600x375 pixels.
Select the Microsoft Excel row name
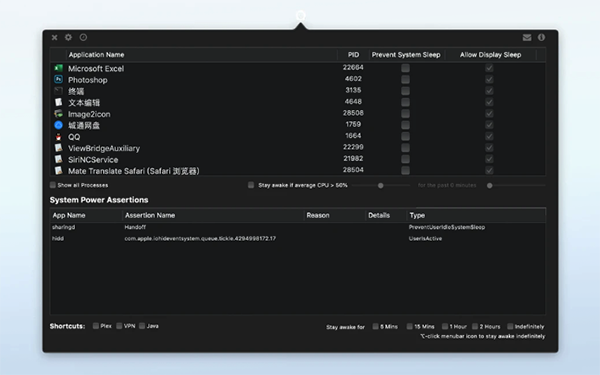point(96,68)
